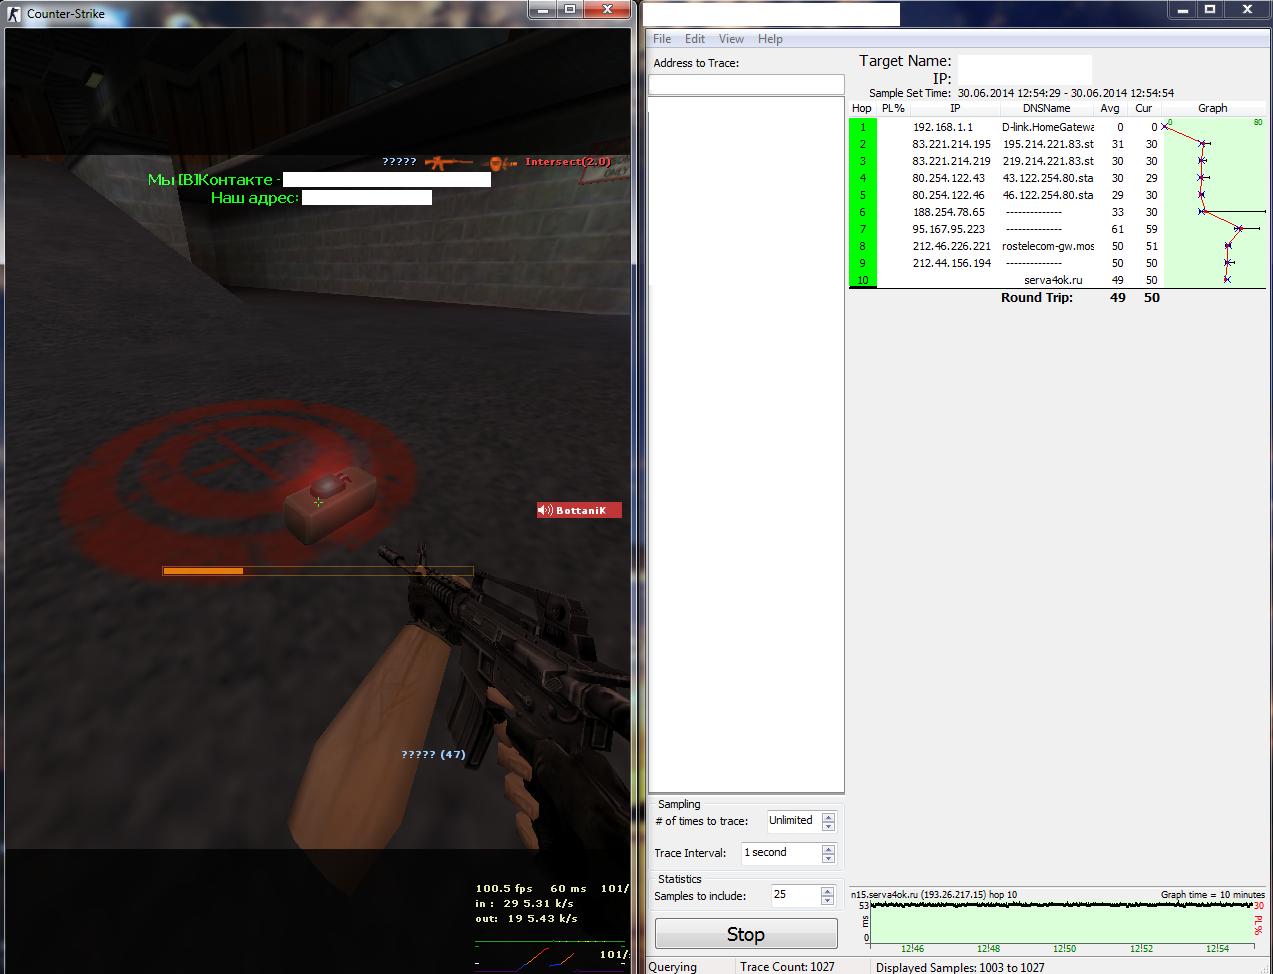Select the 1 second trace interval field
The height and width of the screenshot is (974, 1273).
(x=781, y=853)
